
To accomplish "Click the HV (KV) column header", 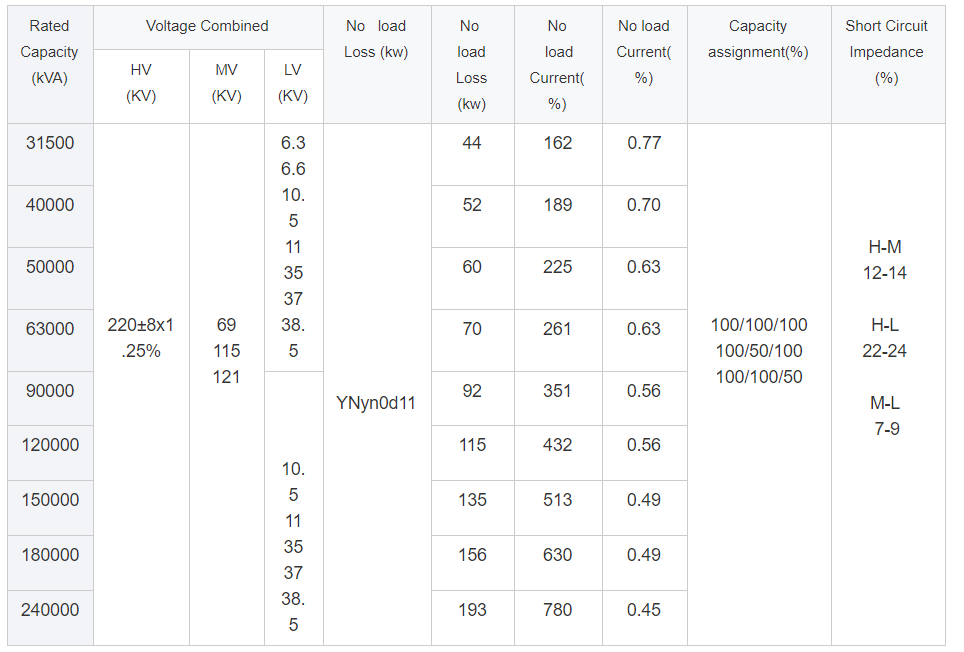I will (x=141, y=83).
